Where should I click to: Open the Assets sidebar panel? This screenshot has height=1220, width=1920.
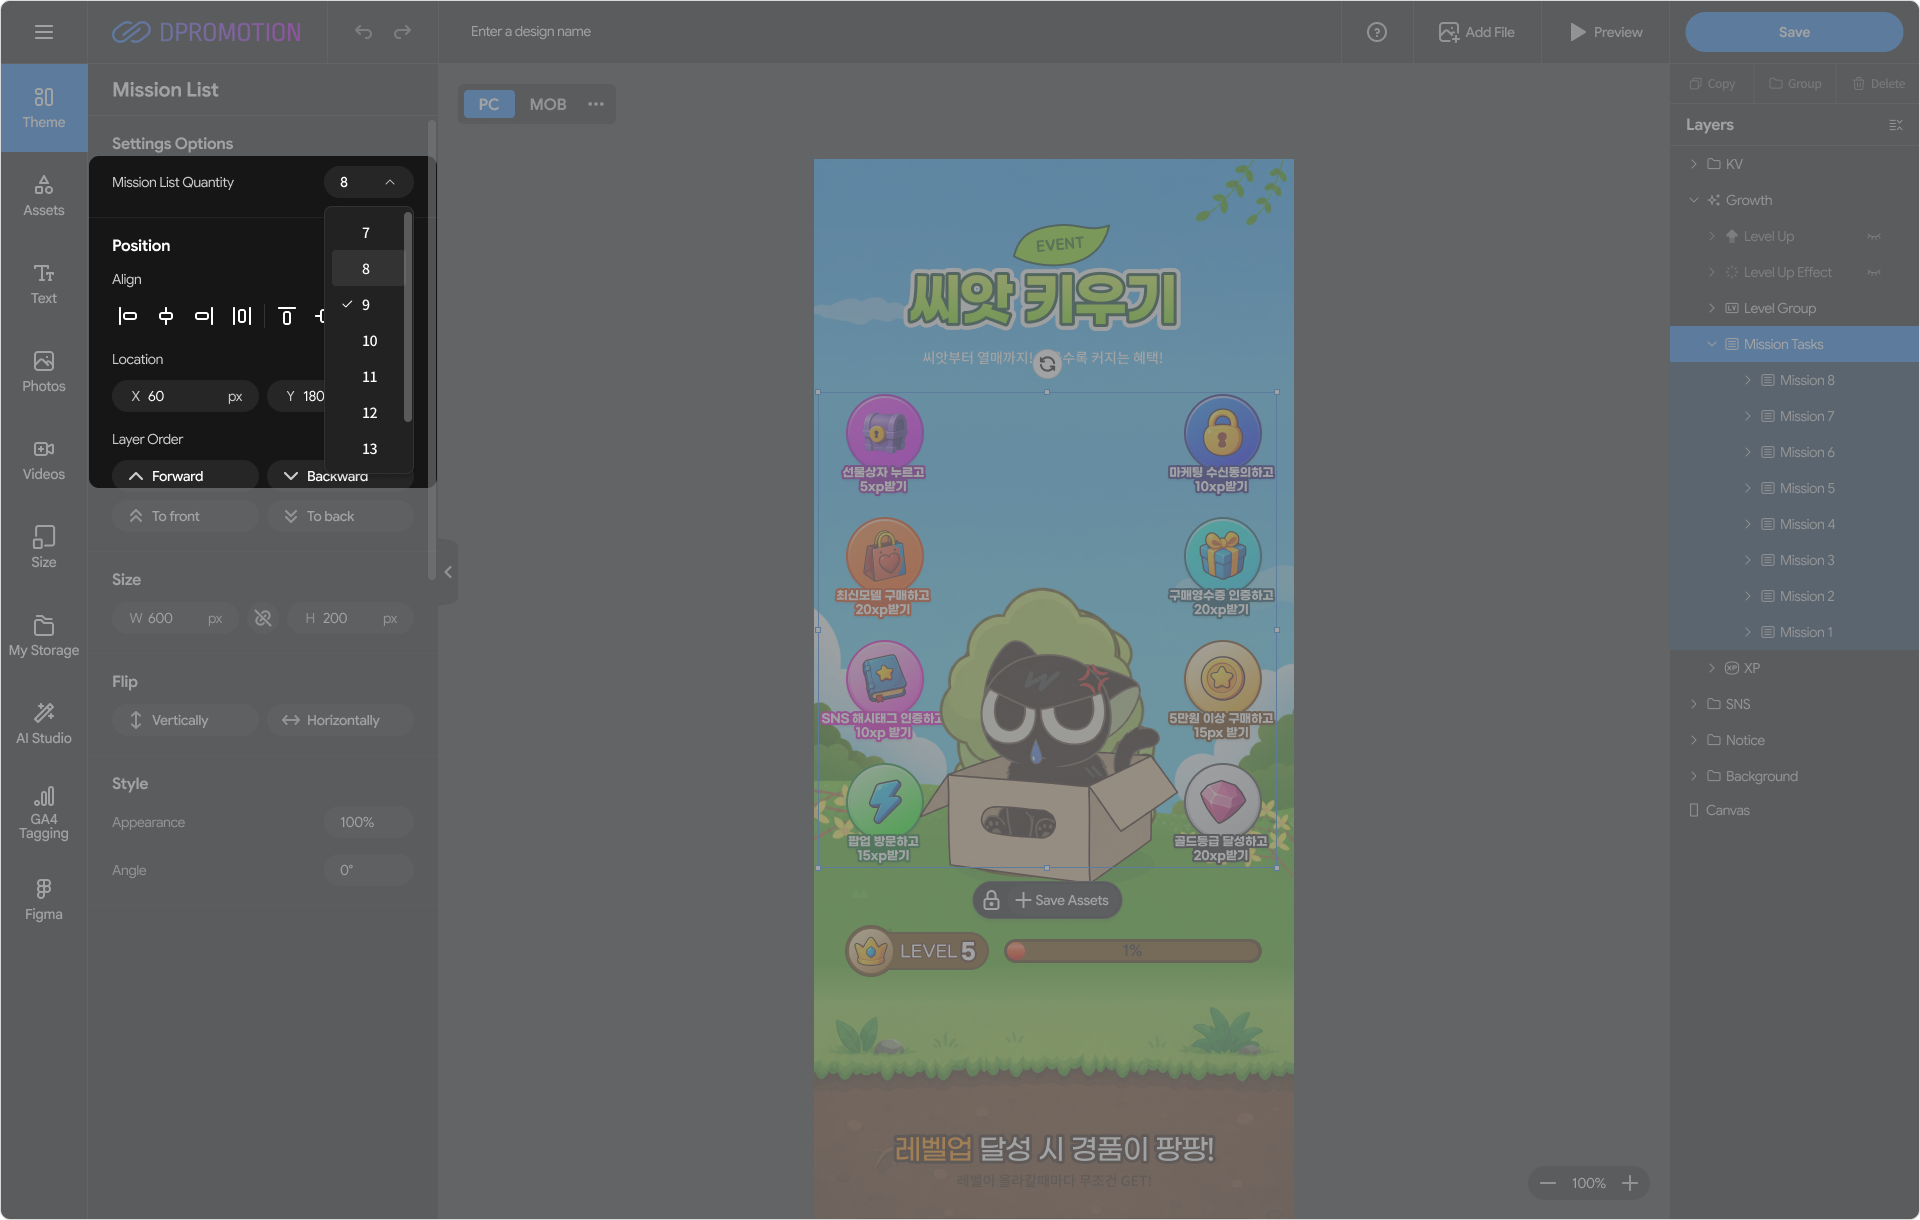(44, 196)
